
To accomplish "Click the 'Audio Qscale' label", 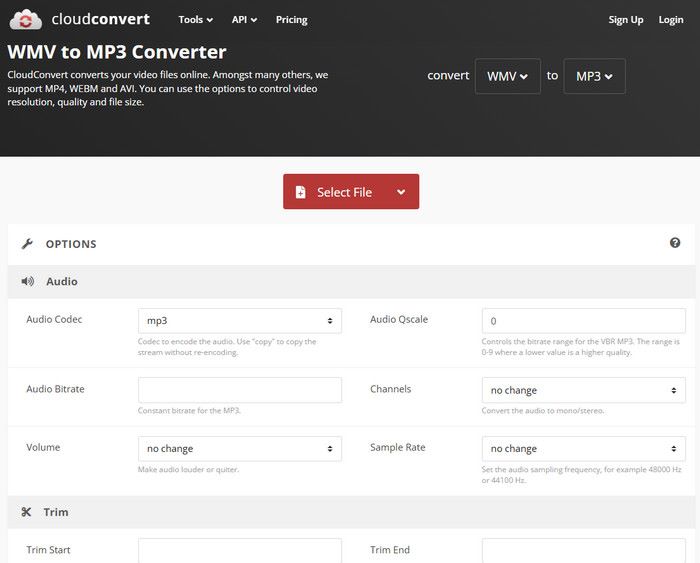I will click(399, 319).
